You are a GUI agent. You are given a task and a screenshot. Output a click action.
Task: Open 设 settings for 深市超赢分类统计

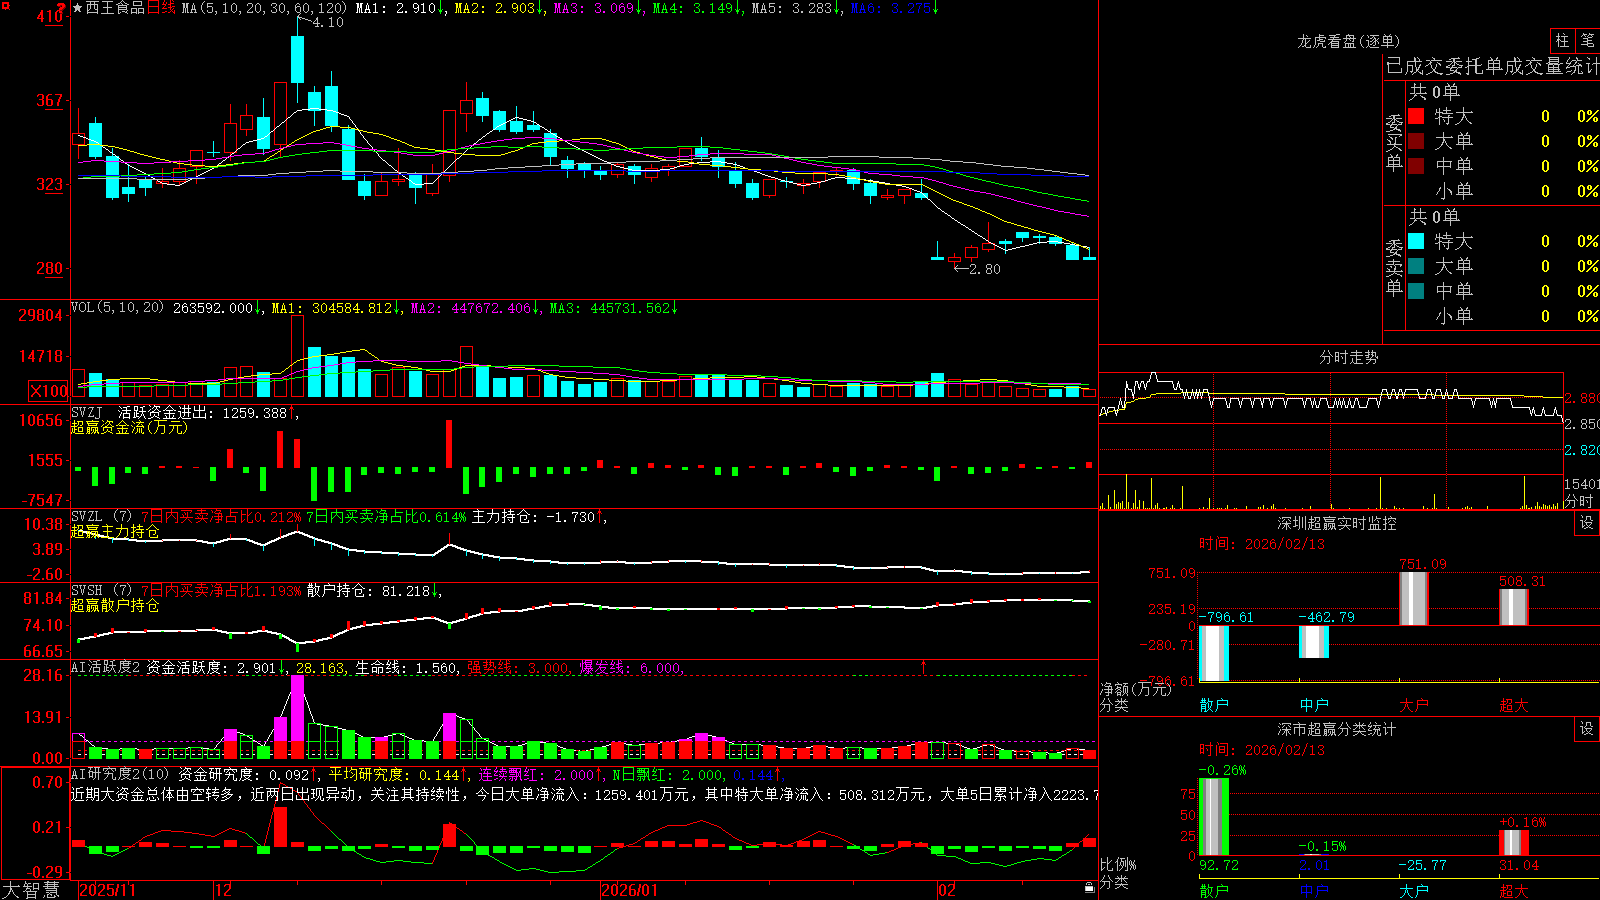pos(1587,729)
